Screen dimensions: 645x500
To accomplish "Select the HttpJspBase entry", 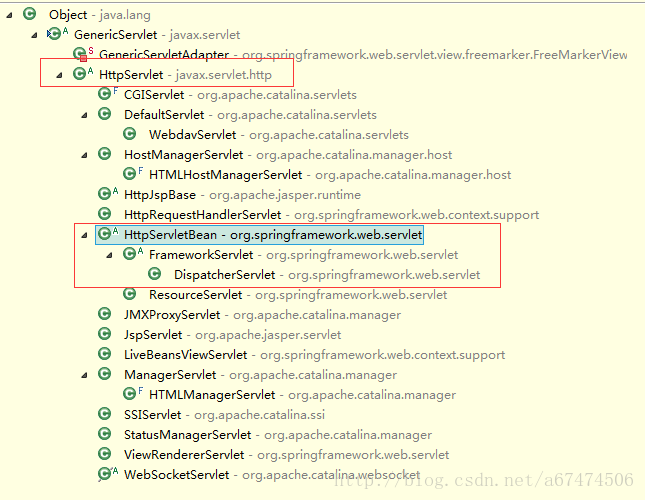I will click(x=242, y=194).
